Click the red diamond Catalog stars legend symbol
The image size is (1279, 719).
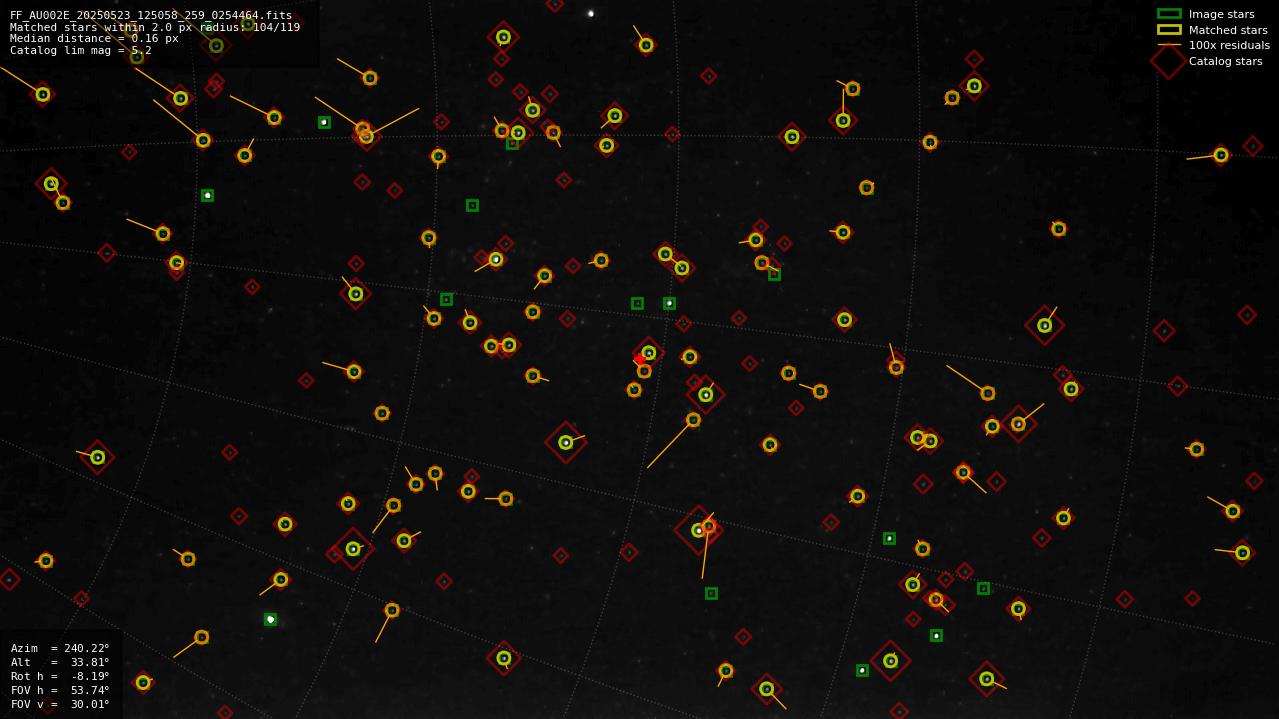(x=1168, y=60)
